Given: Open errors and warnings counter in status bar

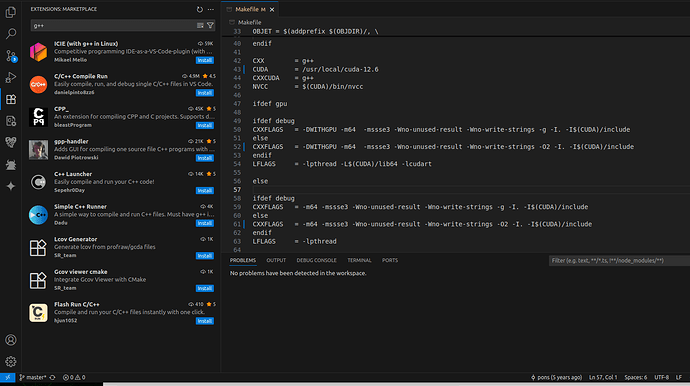Looking at the screenshot, I should (x=74, y=377).
